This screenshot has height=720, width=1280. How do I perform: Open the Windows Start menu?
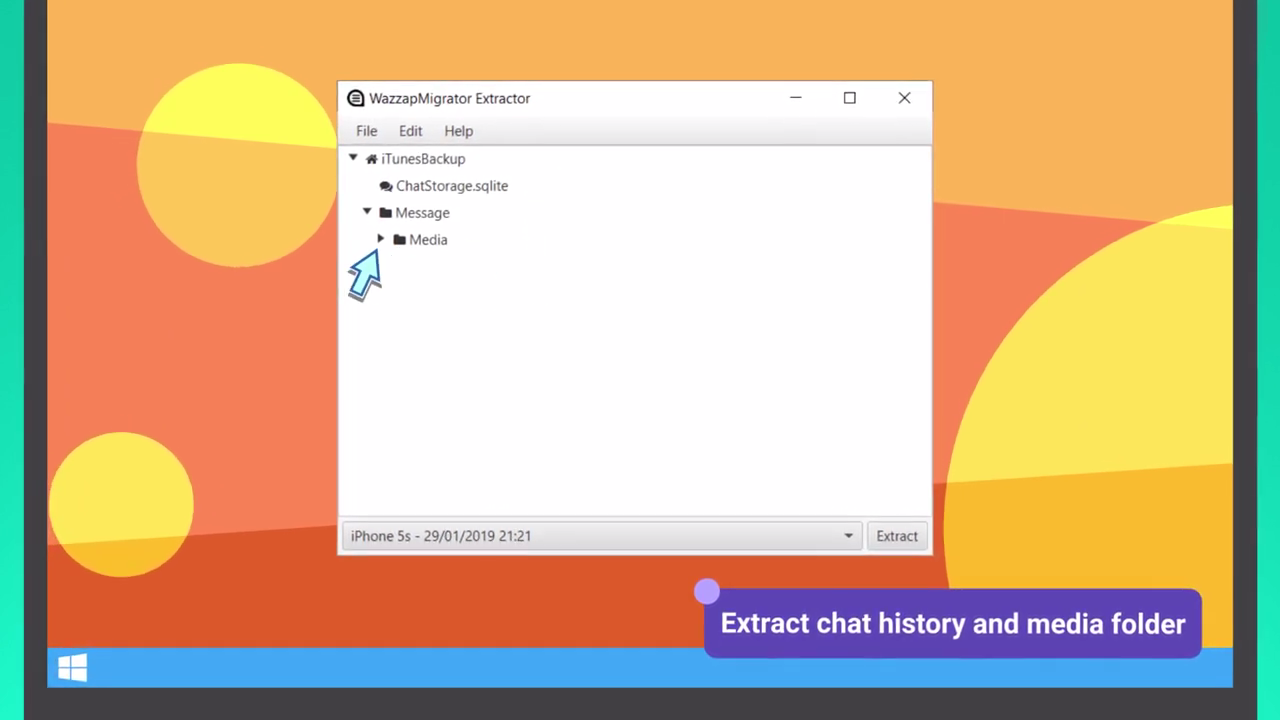(72, 668)
